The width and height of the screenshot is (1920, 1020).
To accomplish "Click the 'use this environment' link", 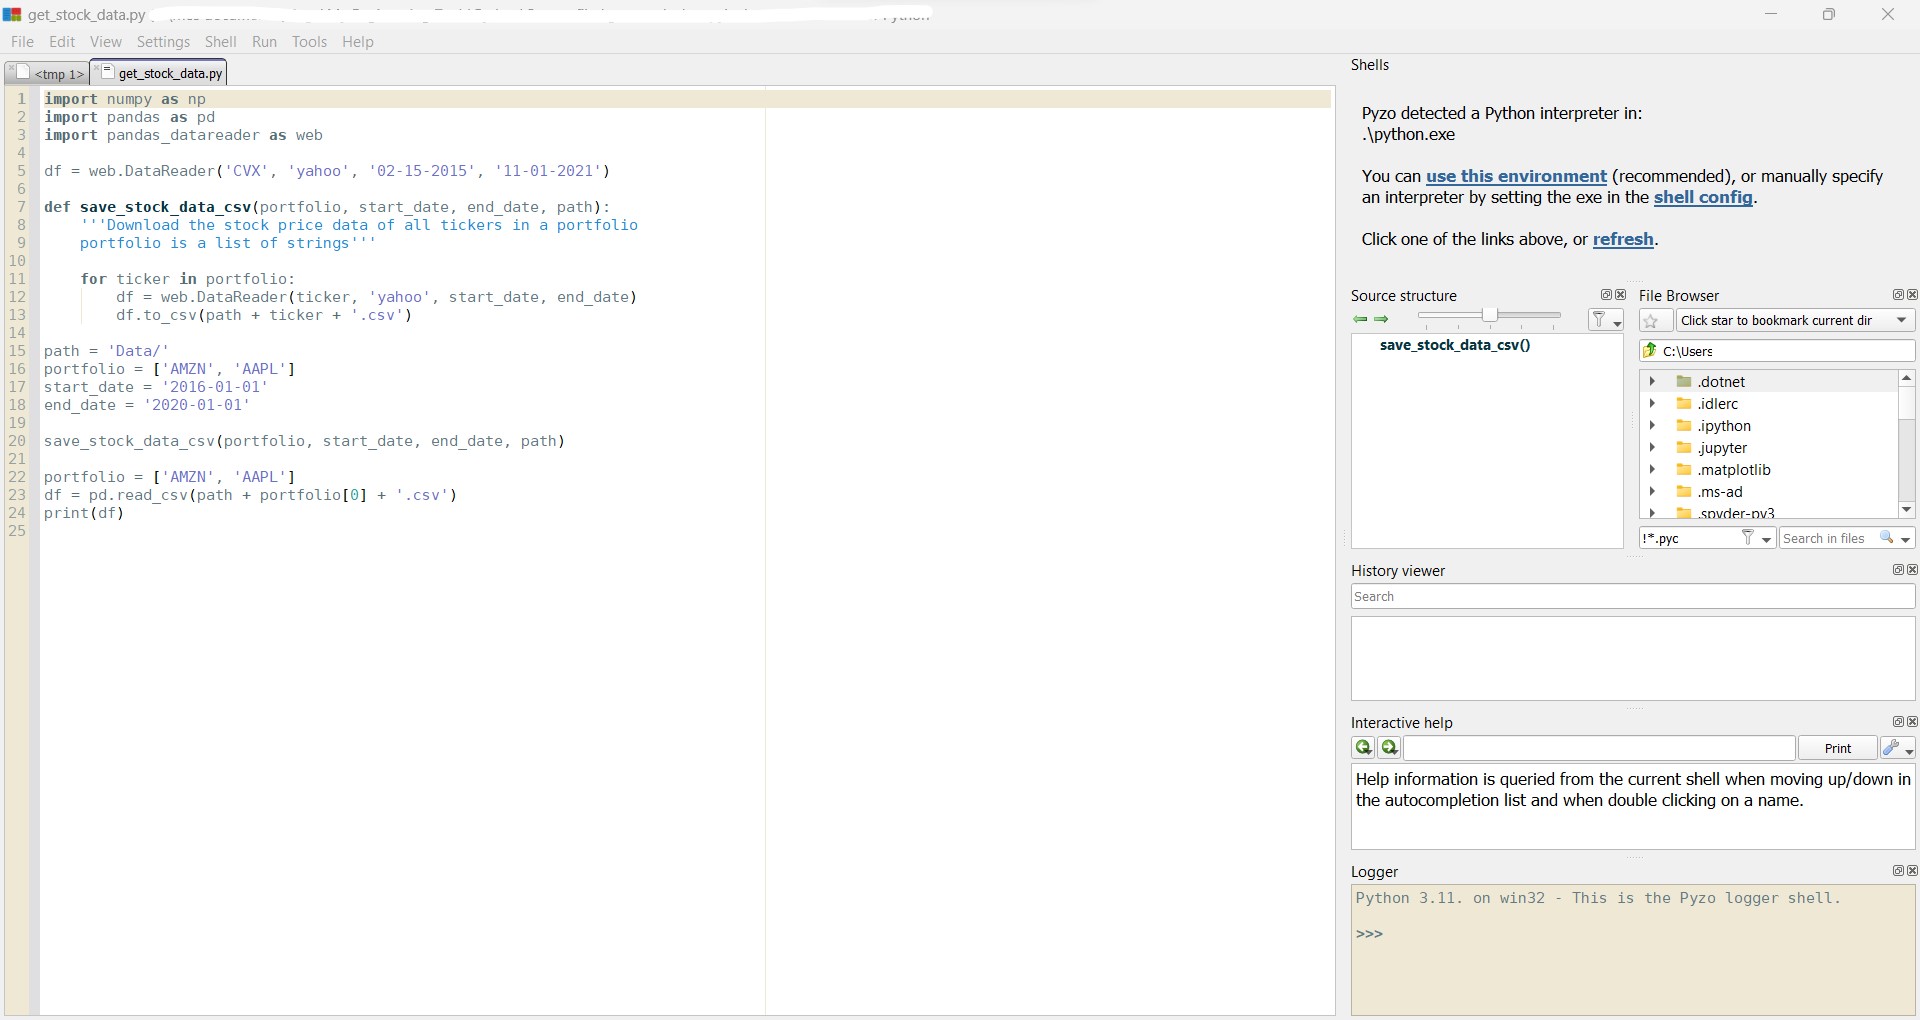I will pos(1517,176).
